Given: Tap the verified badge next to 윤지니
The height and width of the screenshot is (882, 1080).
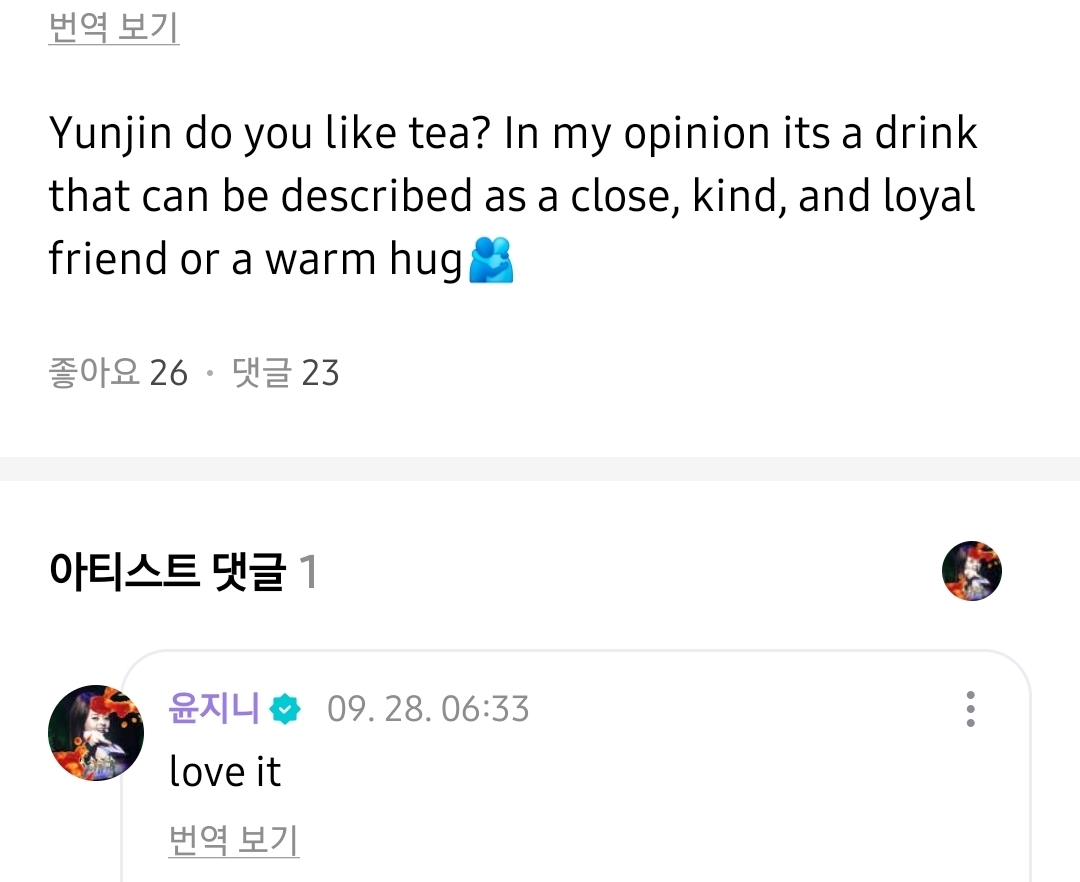Looking at the screenshot, I should tap(286, 709).
